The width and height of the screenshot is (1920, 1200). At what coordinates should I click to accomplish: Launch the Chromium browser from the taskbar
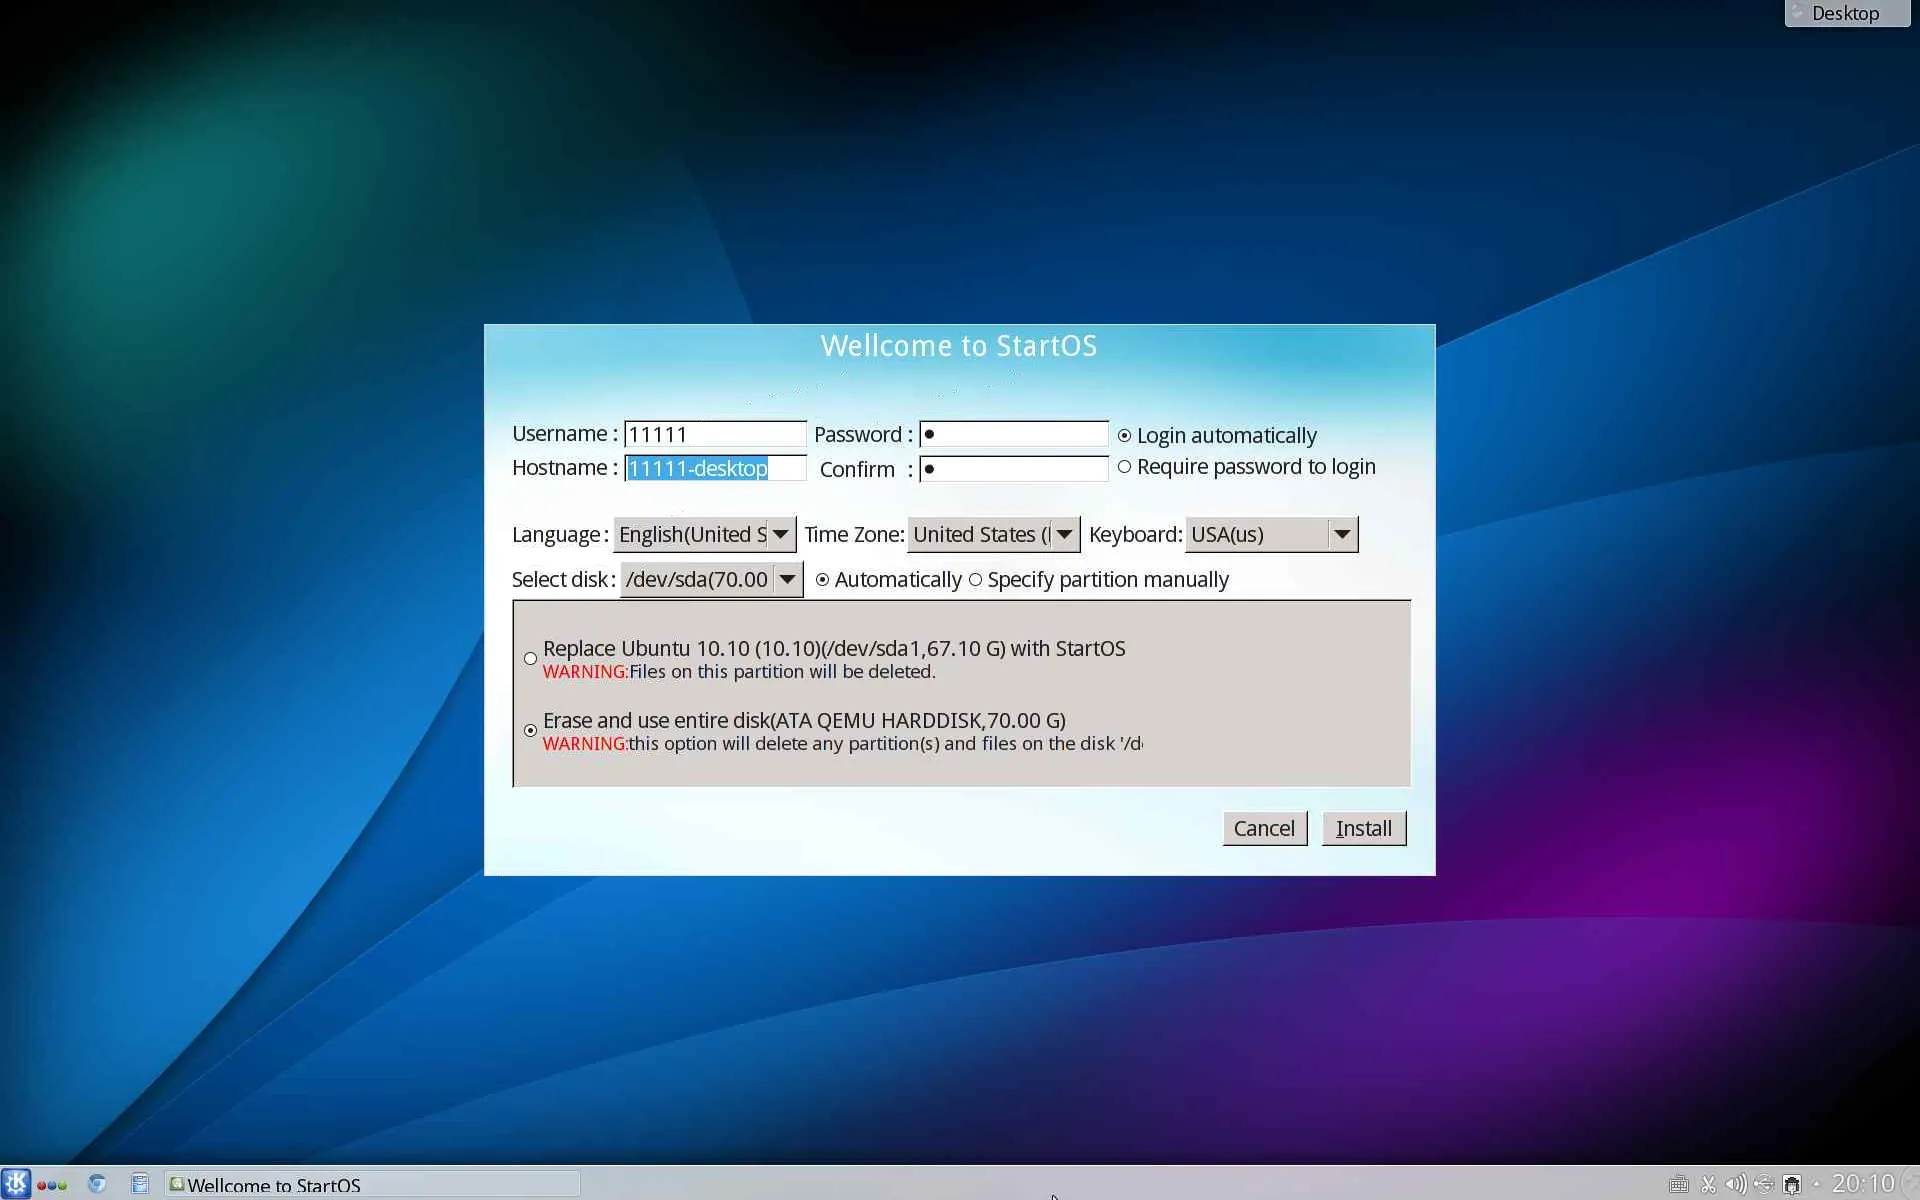click(97, 1184)
